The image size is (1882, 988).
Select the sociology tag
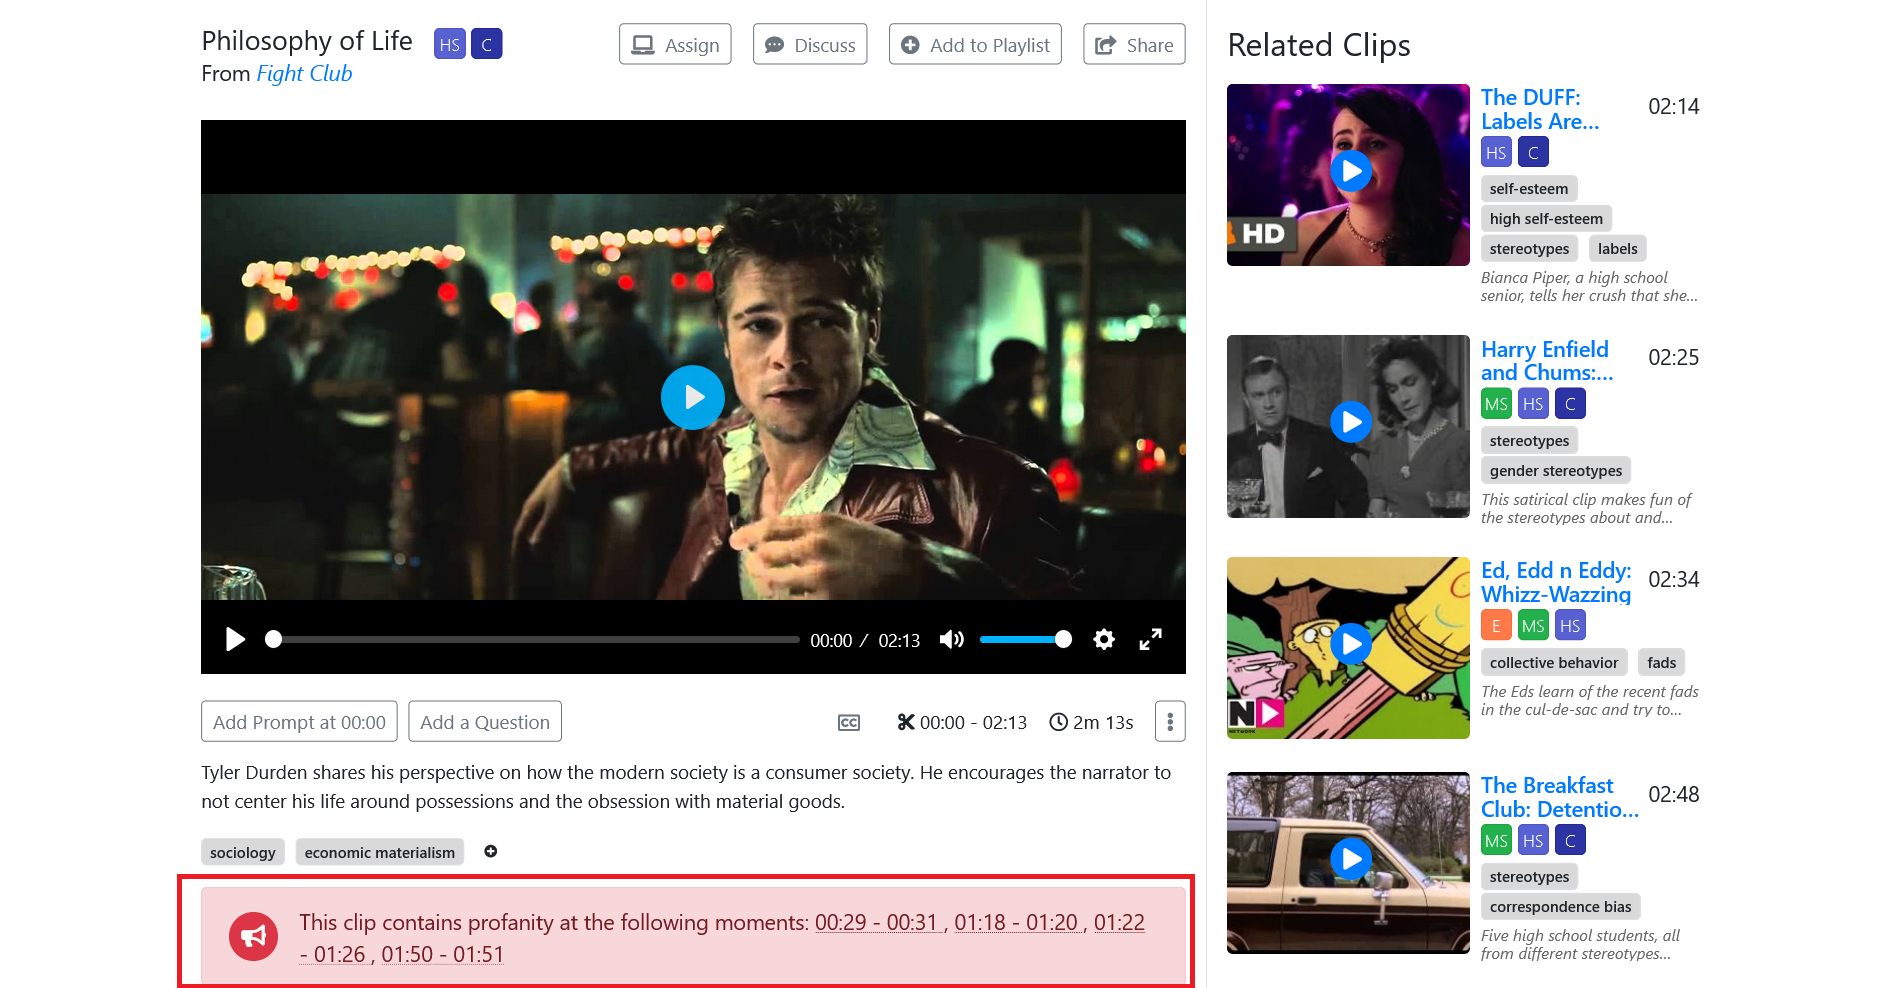click(x=243, y=852)
